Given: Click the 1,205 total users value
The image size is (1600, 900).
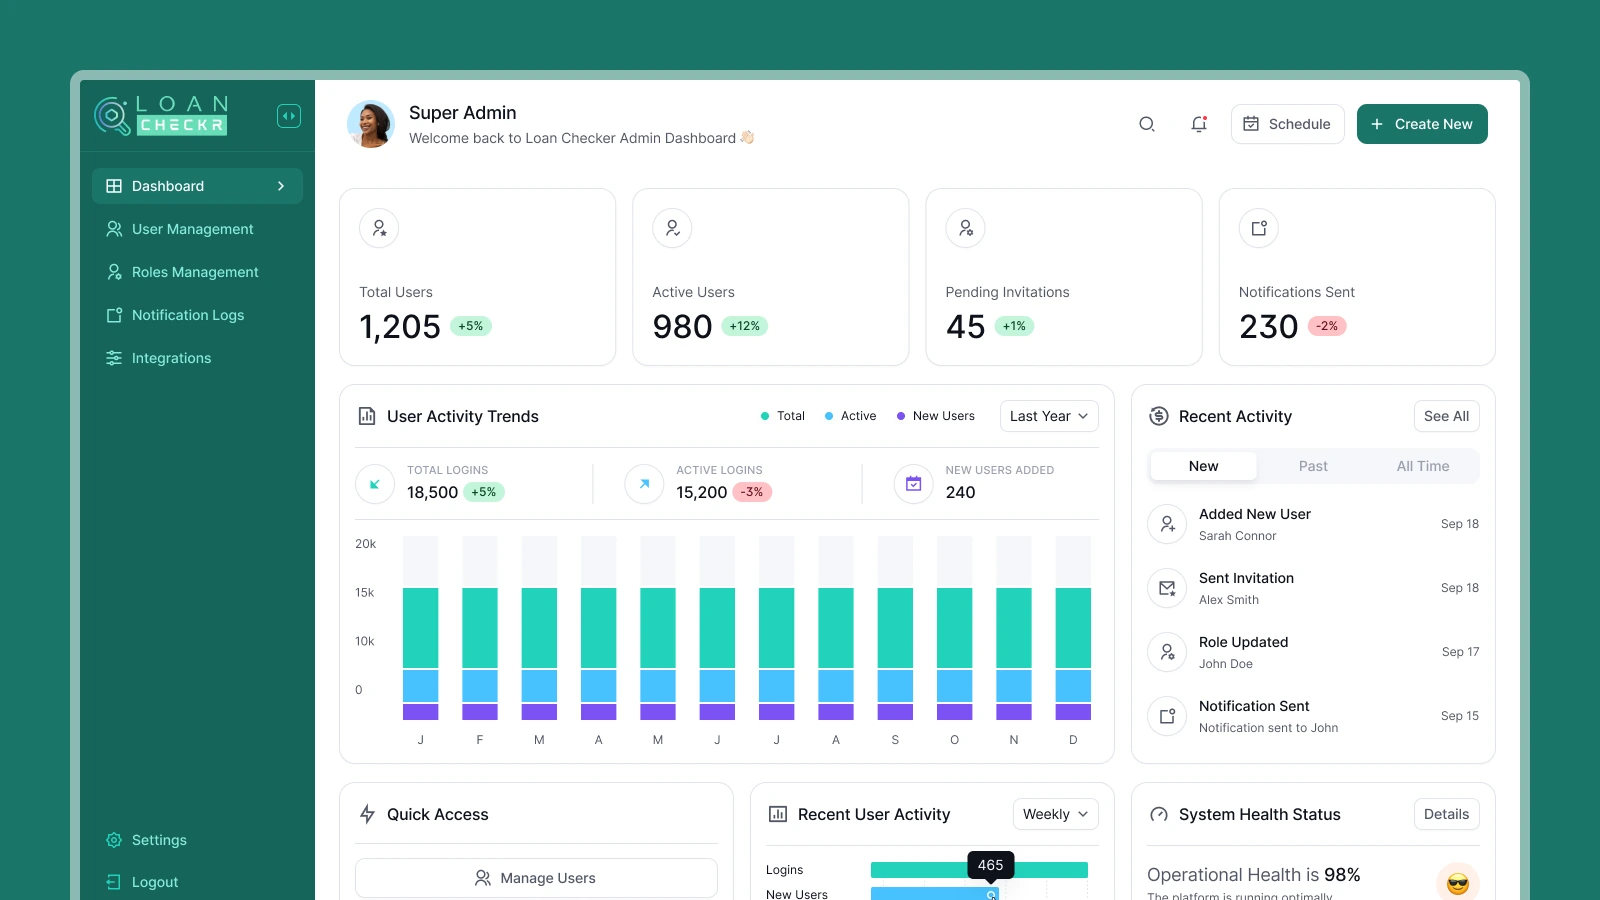Looking at the screenshot, I should (x=400, y=327).
